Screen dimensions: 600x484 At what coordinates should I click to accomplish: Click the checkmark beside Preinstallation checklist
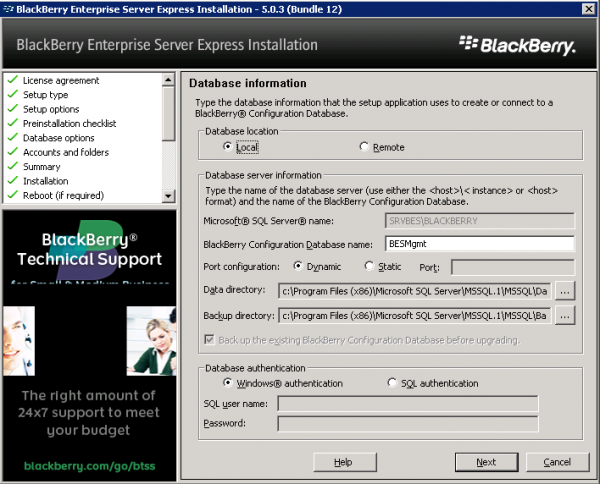13,122
